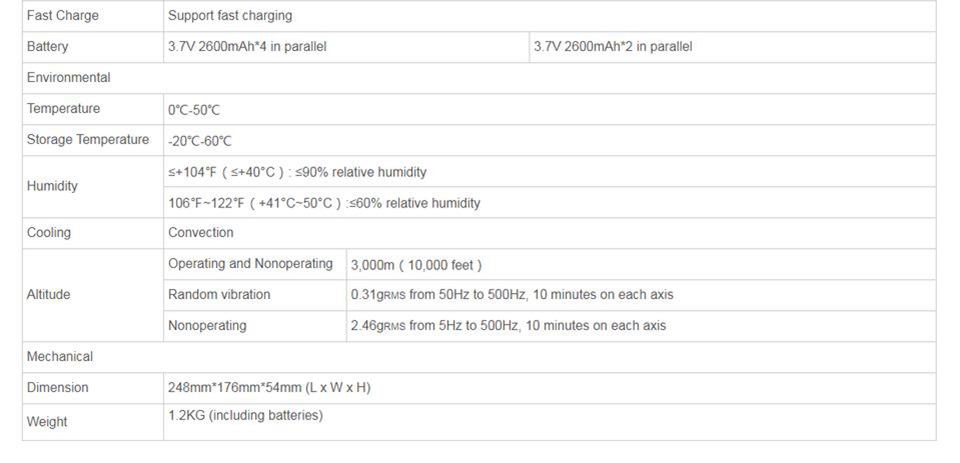Click the '2600mAh*4 in parallel' battery cell
The width and height of the screenshot is (960, 463).
coord(247,47)
